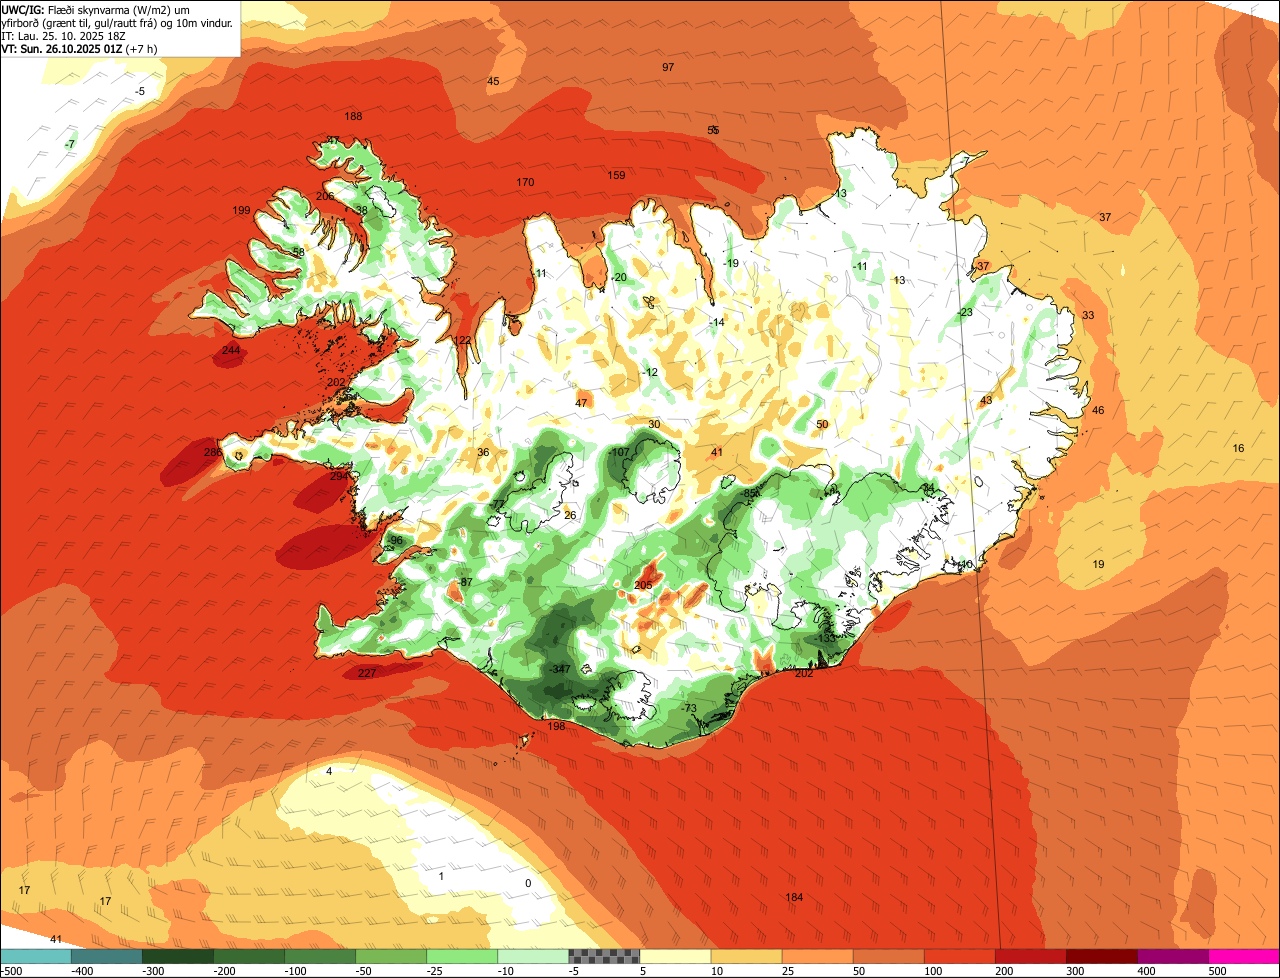Image resolution: width=1280 pixels, height=978 pixels.
Task: Pick the green swatch between -100 and -50
Action: point(320,956)
